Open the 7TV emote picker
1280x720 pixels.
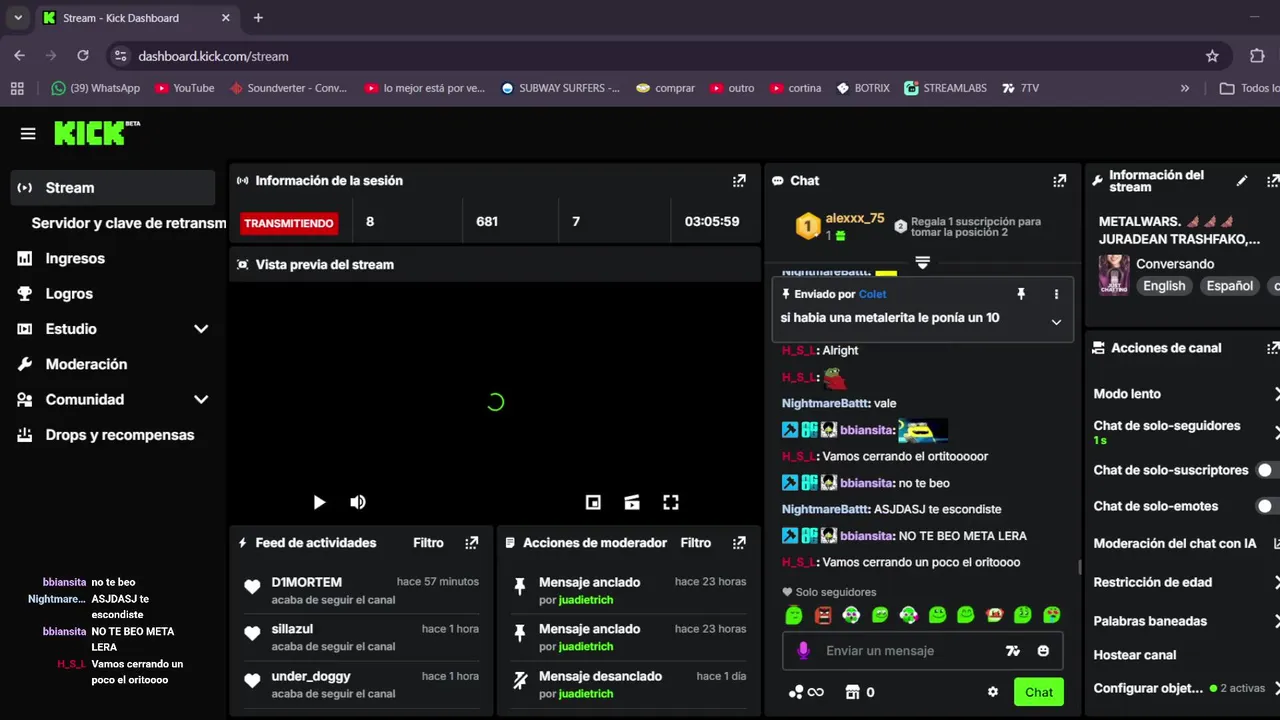click(x=1013, y=651)
